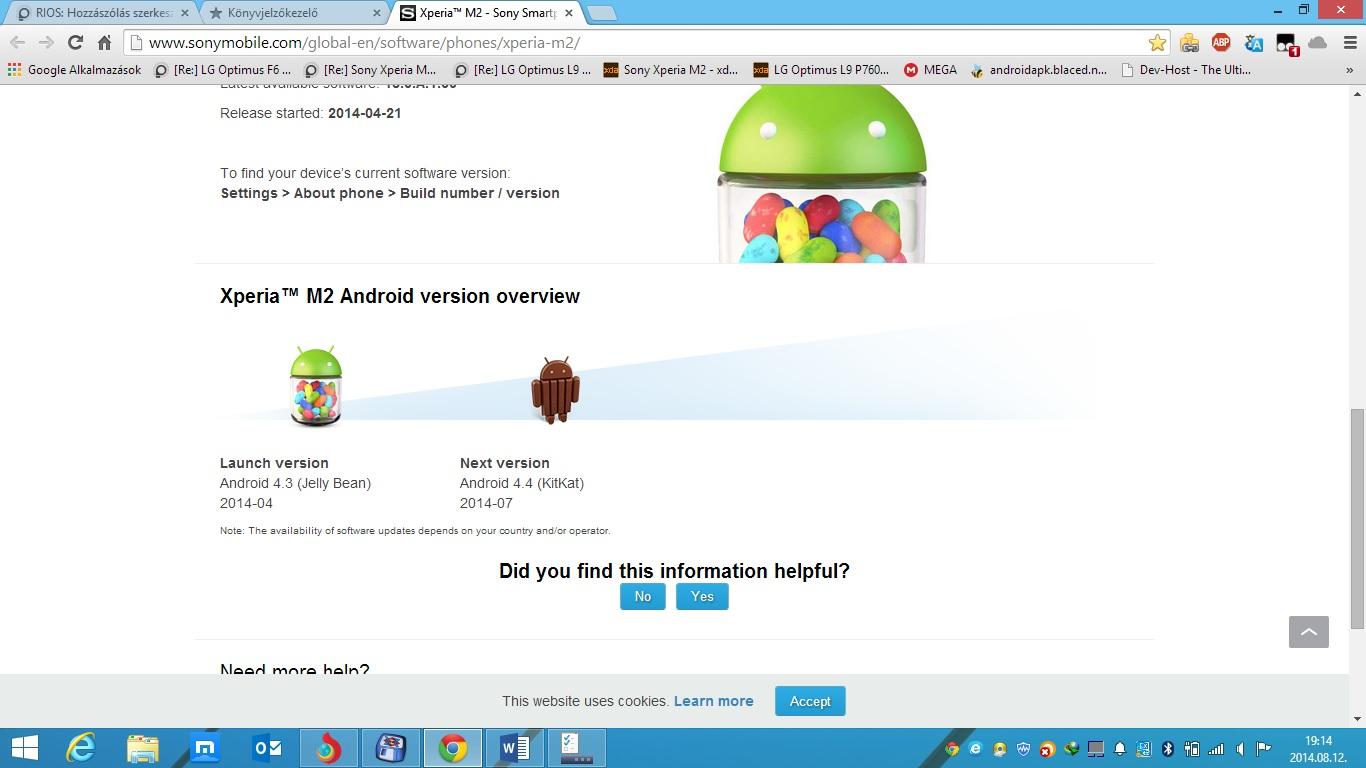Click the scrollbar down arrow

pyautogui.click(x=1357, y=718)
